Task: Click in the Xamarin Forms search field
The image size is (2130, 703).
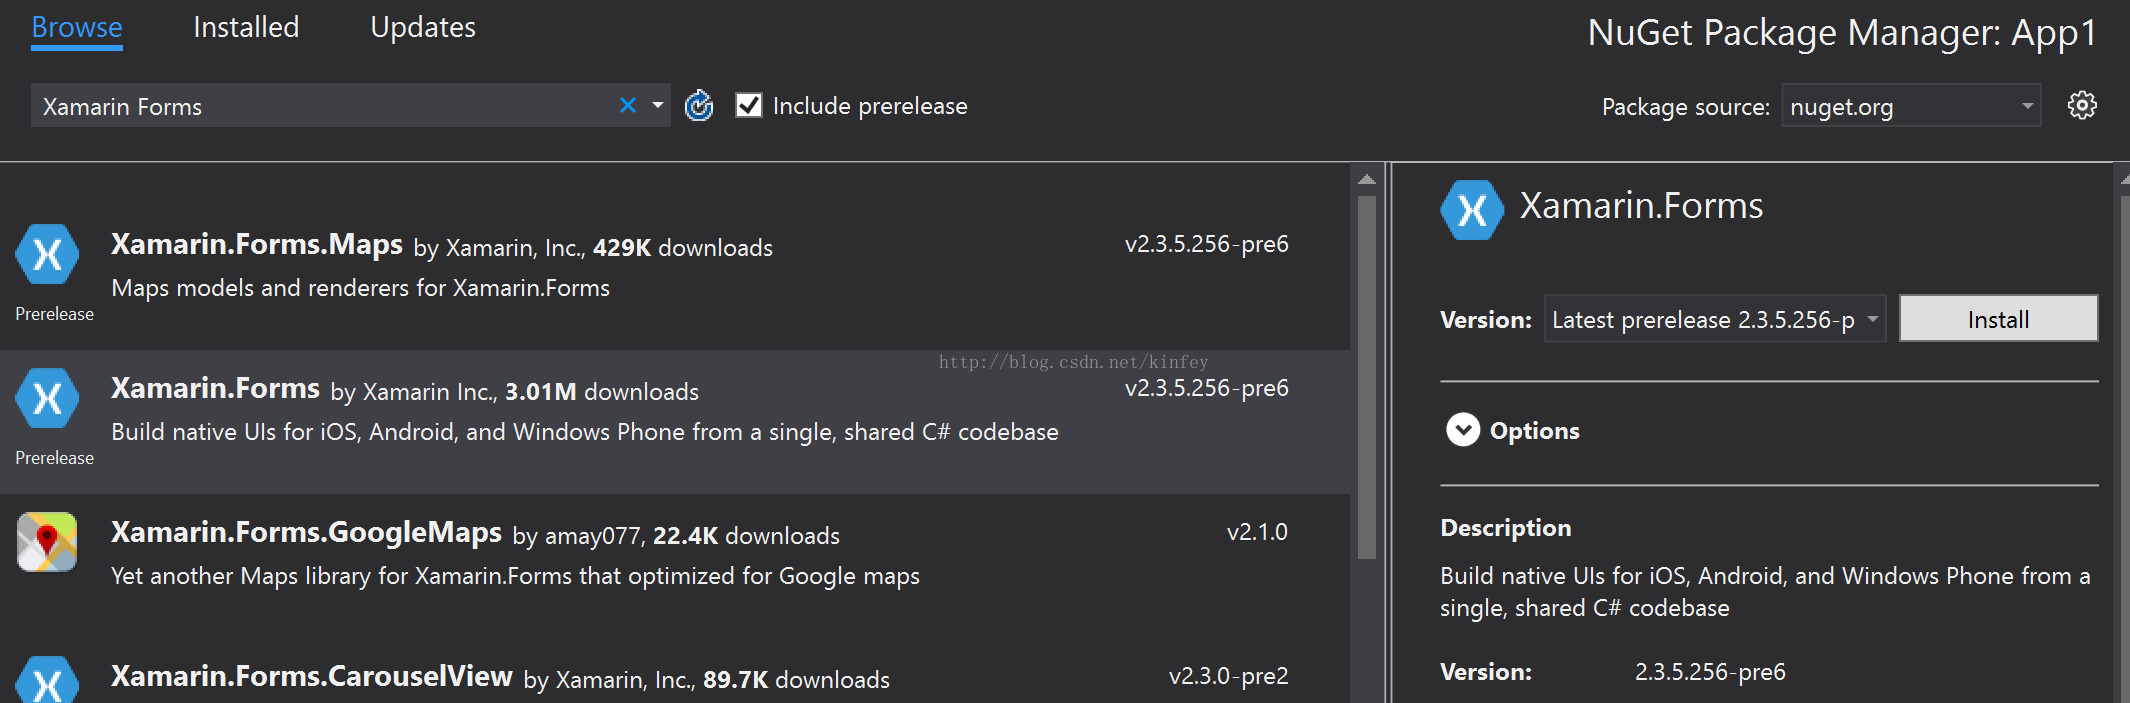Action: point(325,106)
